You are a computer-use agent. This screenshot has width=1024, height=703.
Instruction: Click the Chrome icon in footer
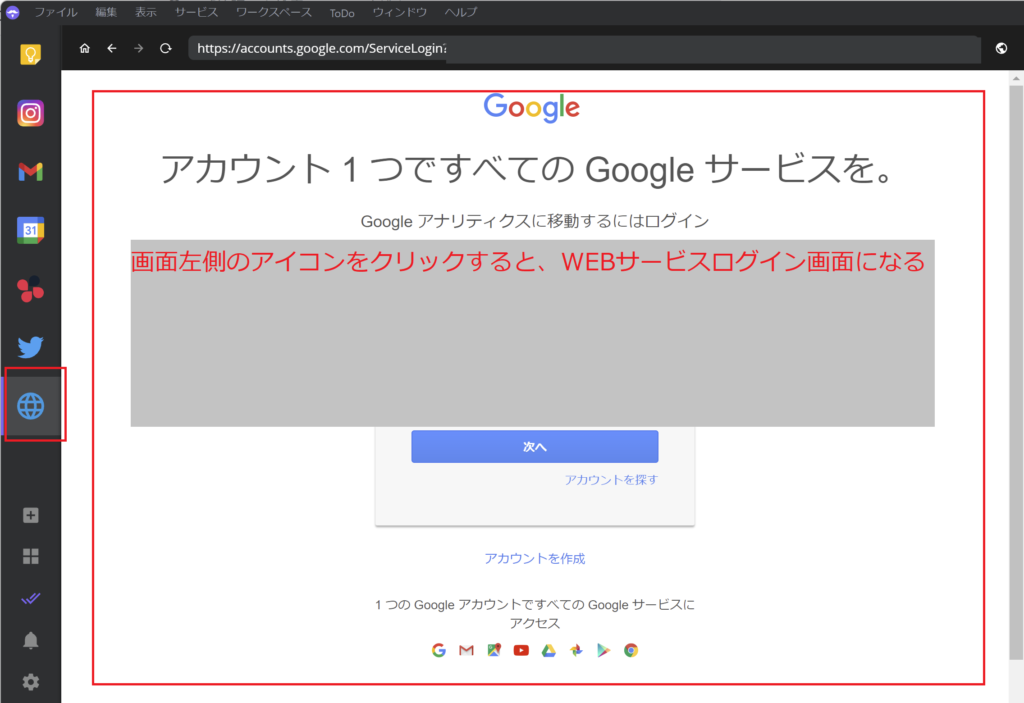point(631,650)
